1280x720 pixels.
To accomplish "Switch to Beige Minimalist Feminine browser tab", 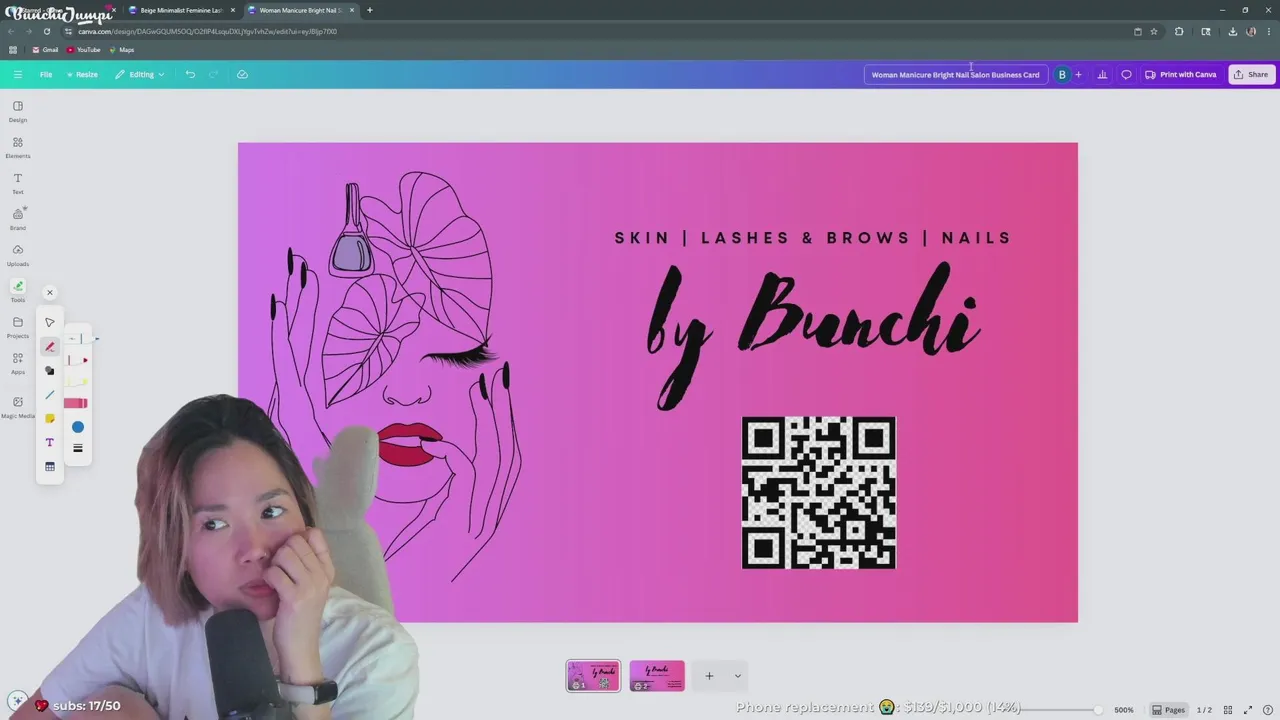I will coord(181,10).
